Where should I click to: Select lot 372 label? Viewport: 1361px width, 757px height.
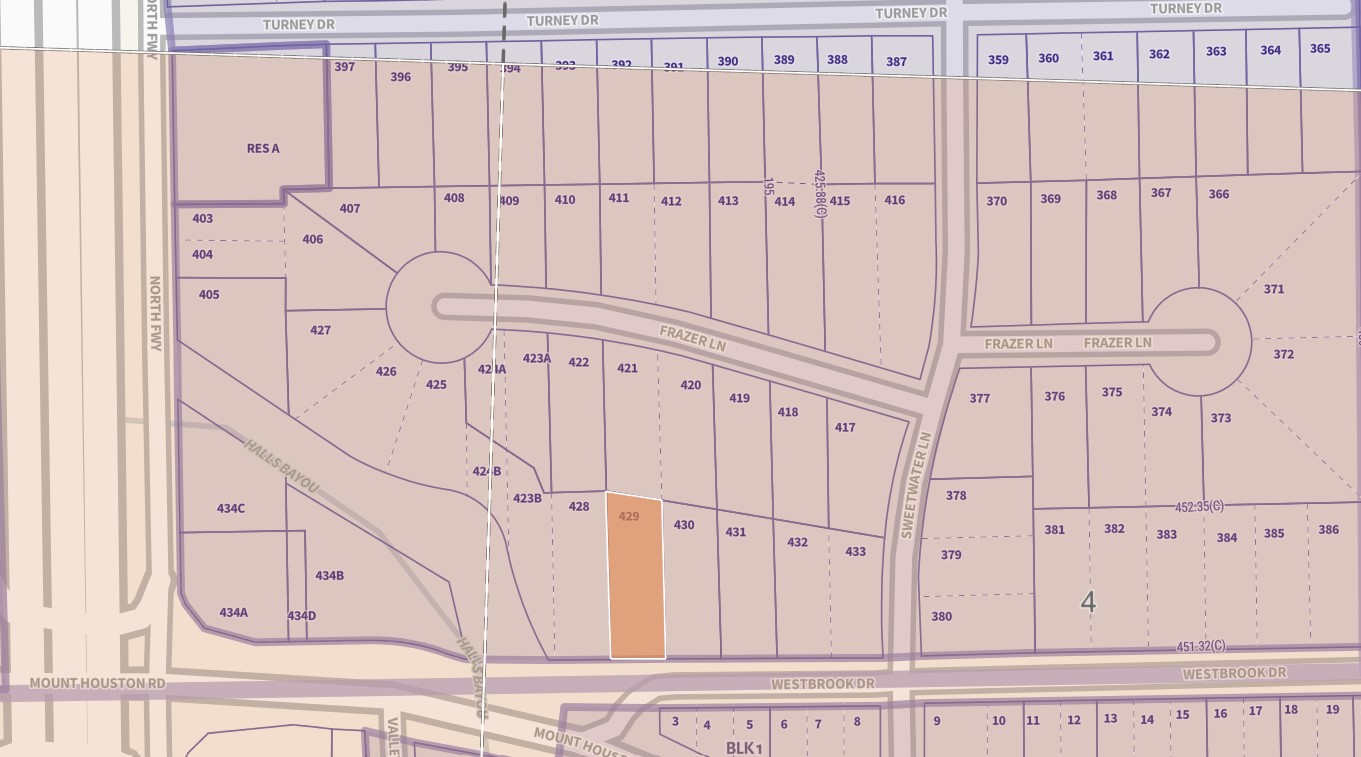[x=1284, y=354]
